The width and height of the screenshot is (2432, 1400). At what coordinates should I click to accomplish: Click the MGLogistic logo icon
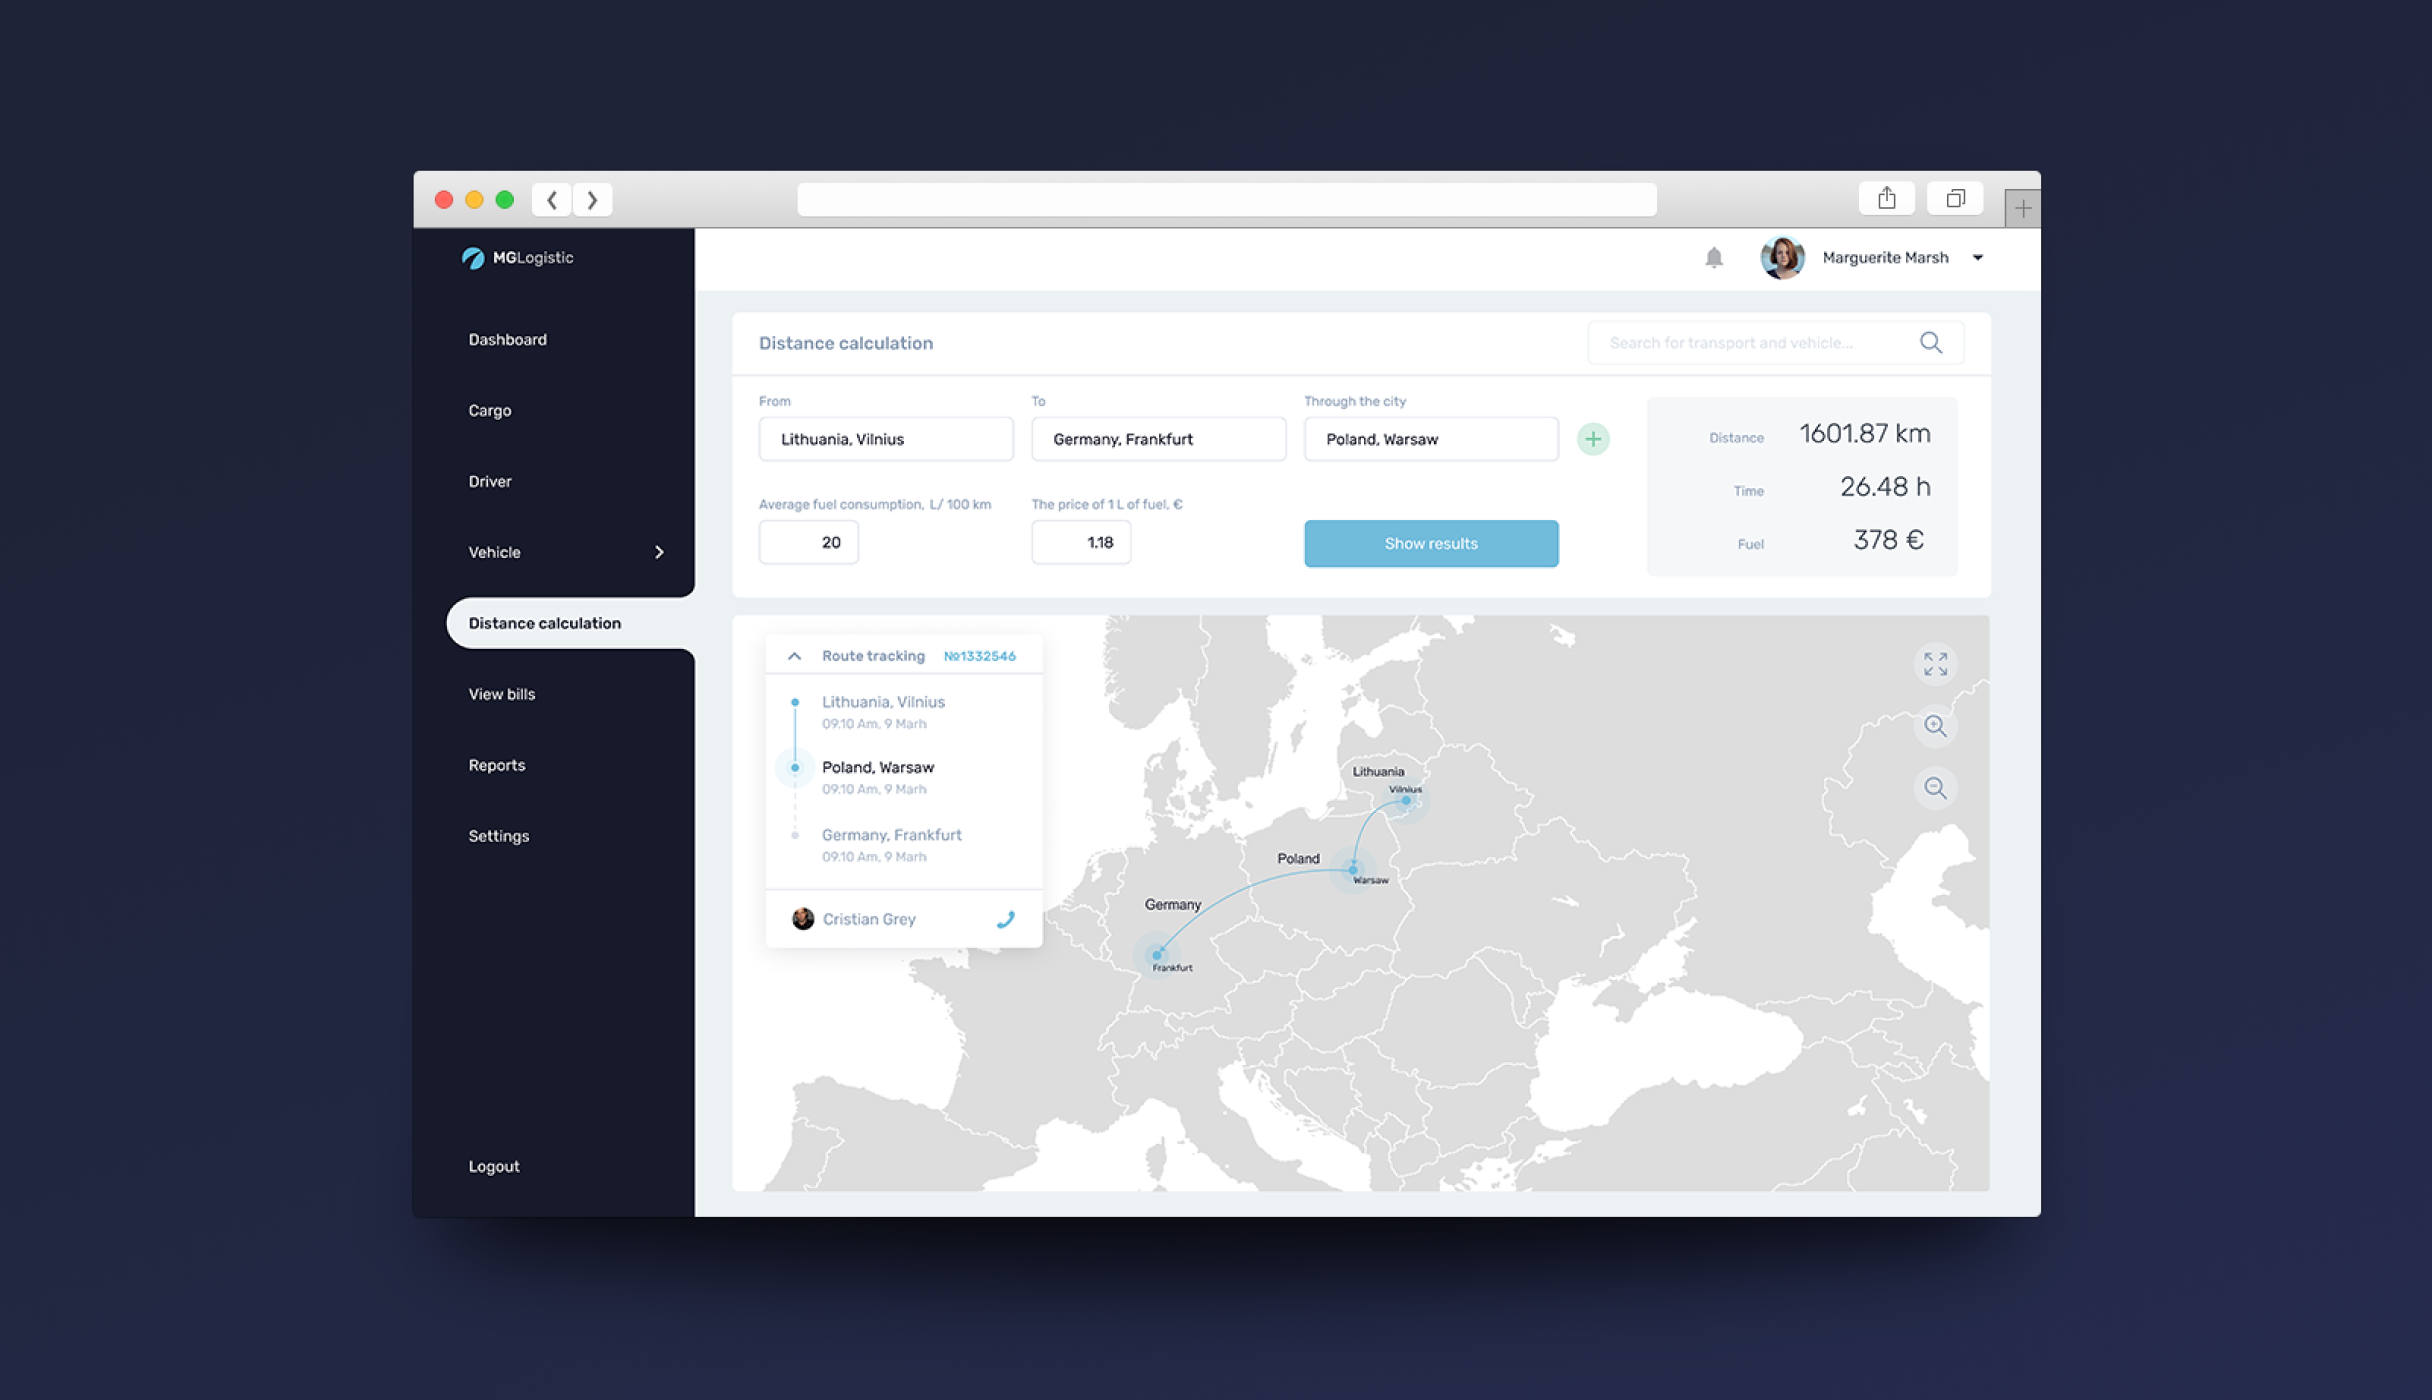pyautogui.click(x=475, y=257)
